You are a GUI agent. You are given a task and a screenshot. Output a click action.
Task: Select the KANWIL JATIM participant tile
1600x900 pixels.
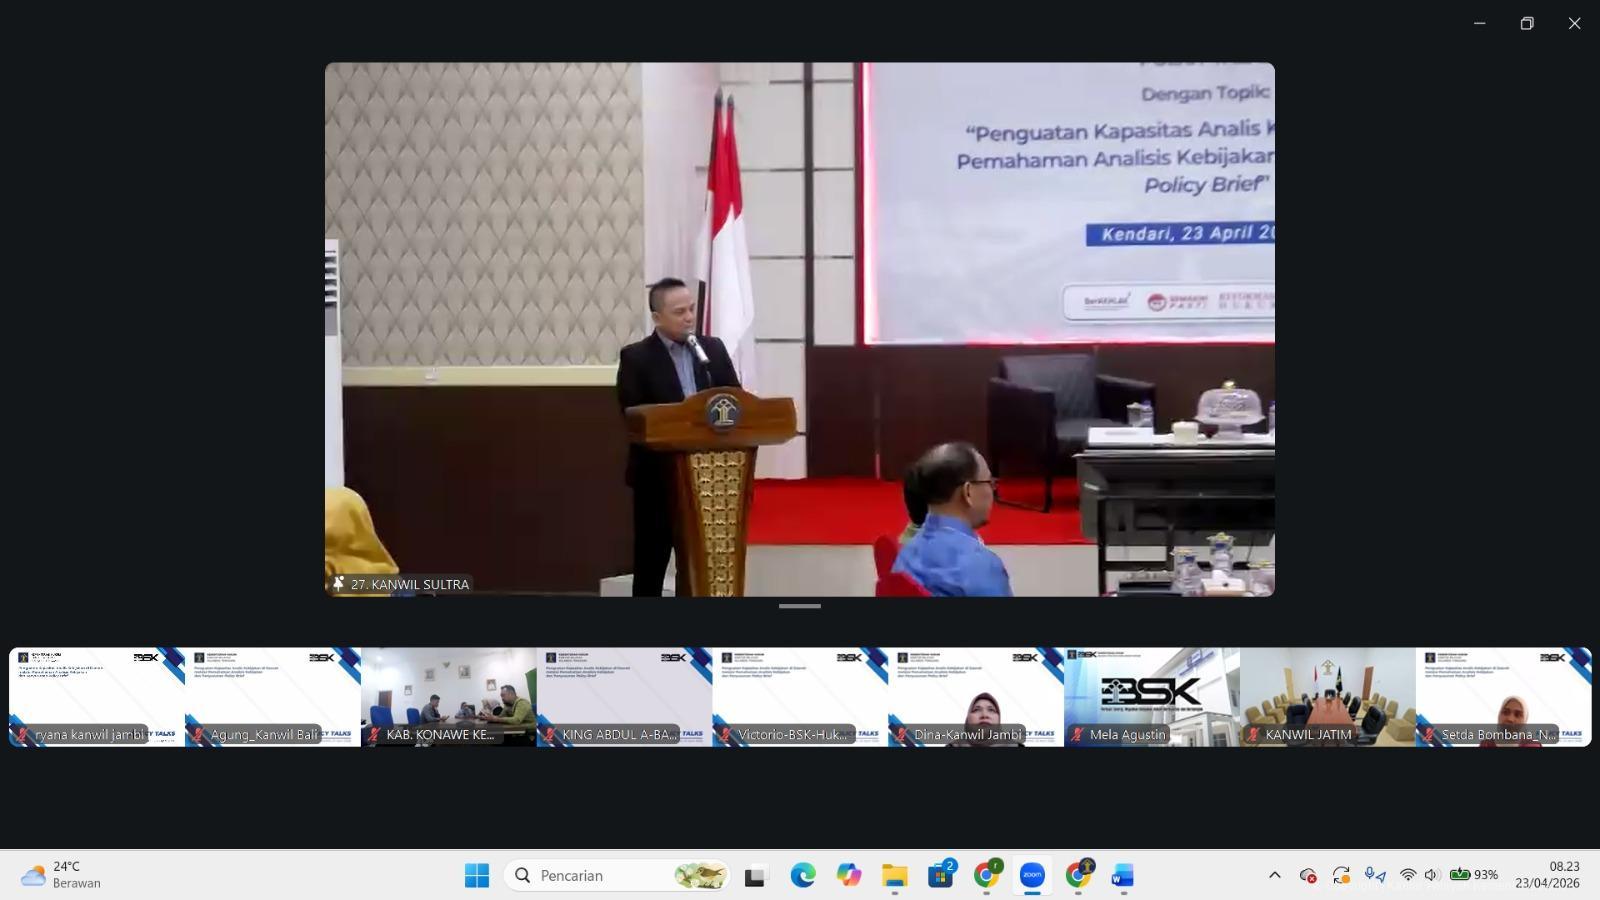pyautogui.click(x=1327, y=696)
